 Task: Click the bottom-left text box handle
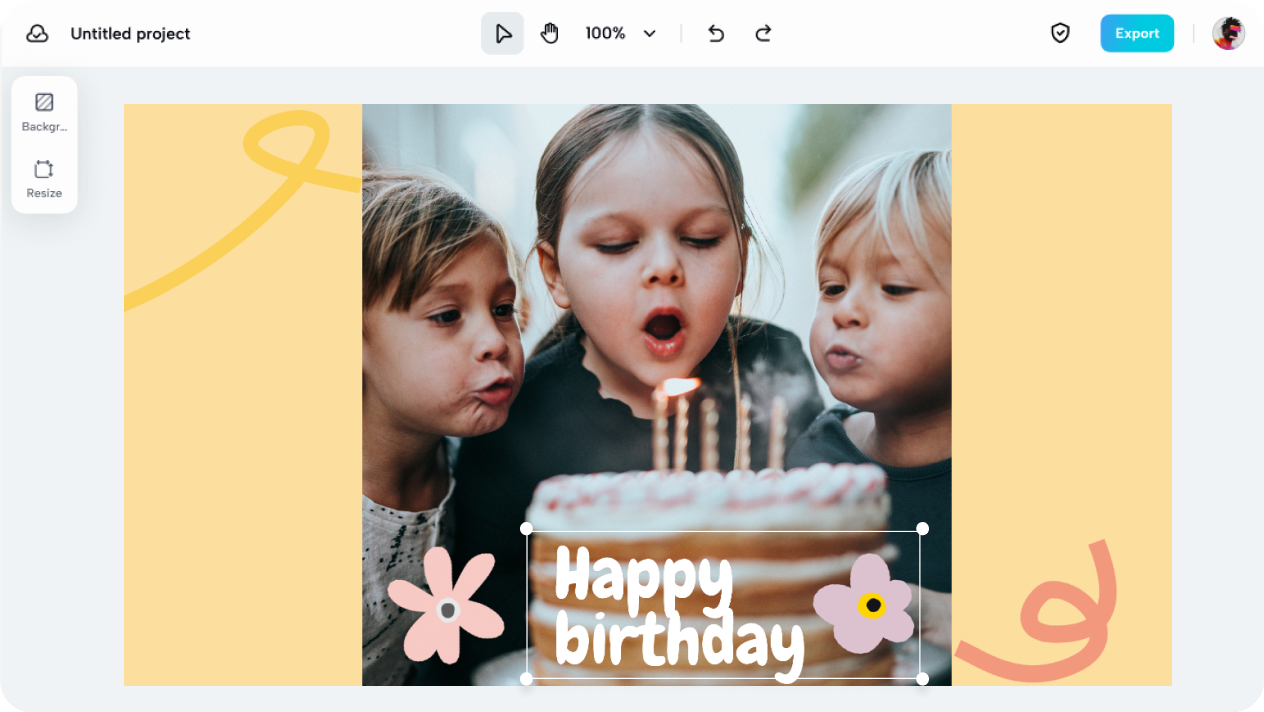(x=527, y=679)
